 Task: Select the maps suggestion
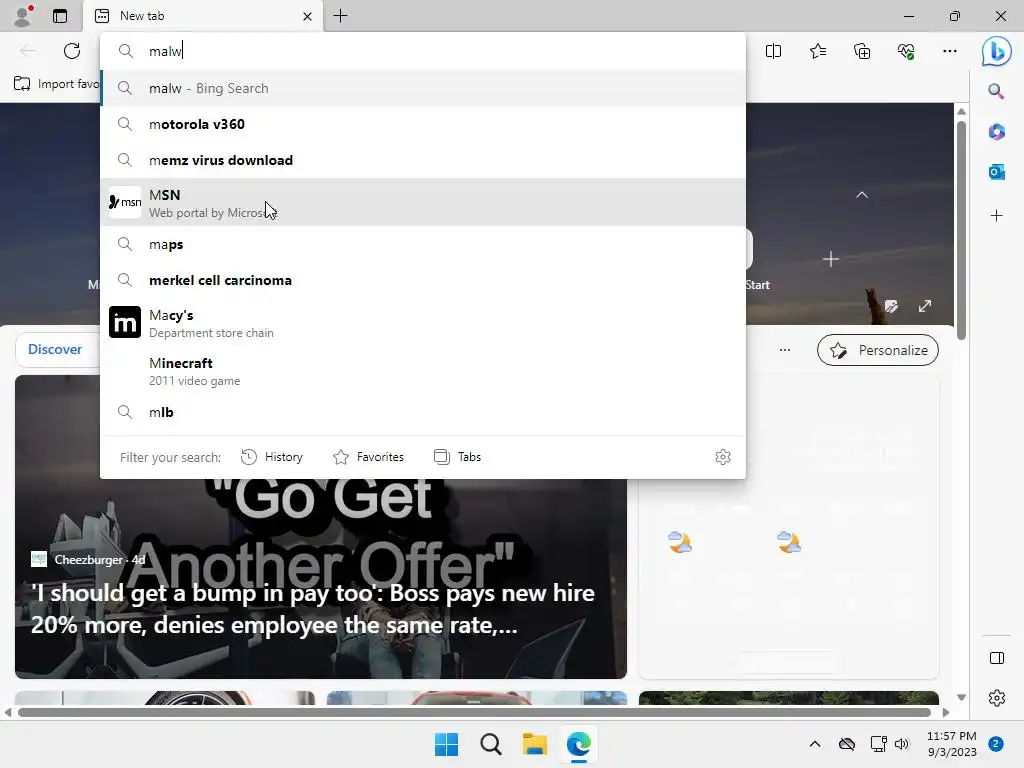423,244
